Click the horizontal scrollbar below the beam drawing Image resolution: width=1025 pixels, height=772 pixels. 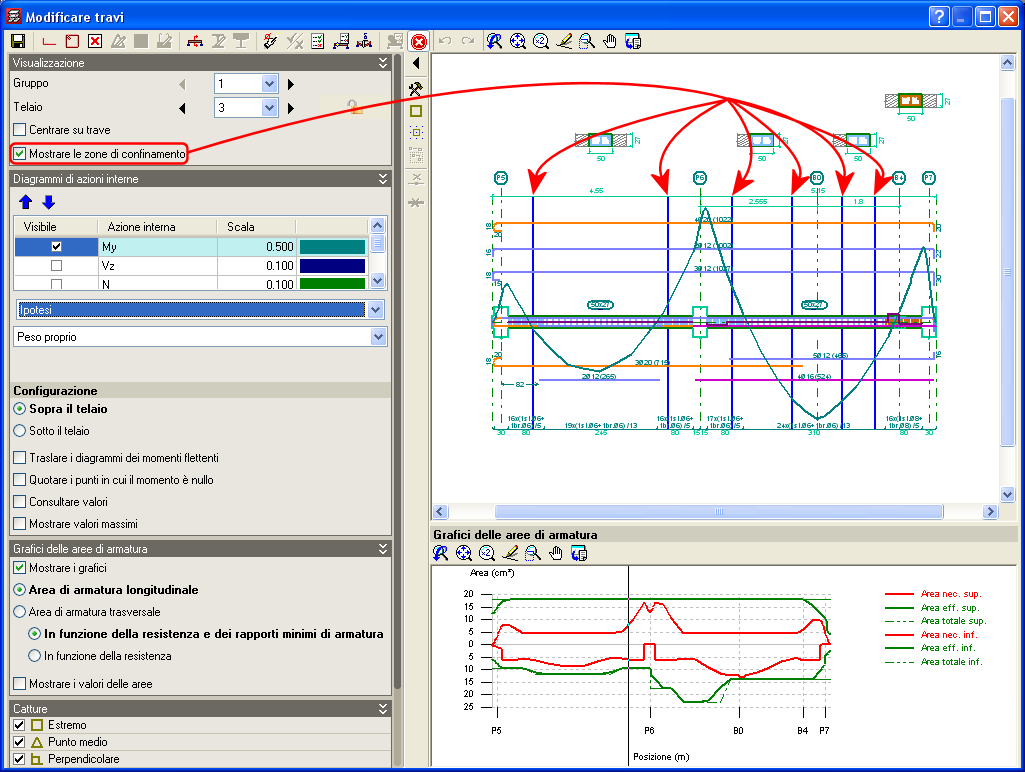click(718, 511)
